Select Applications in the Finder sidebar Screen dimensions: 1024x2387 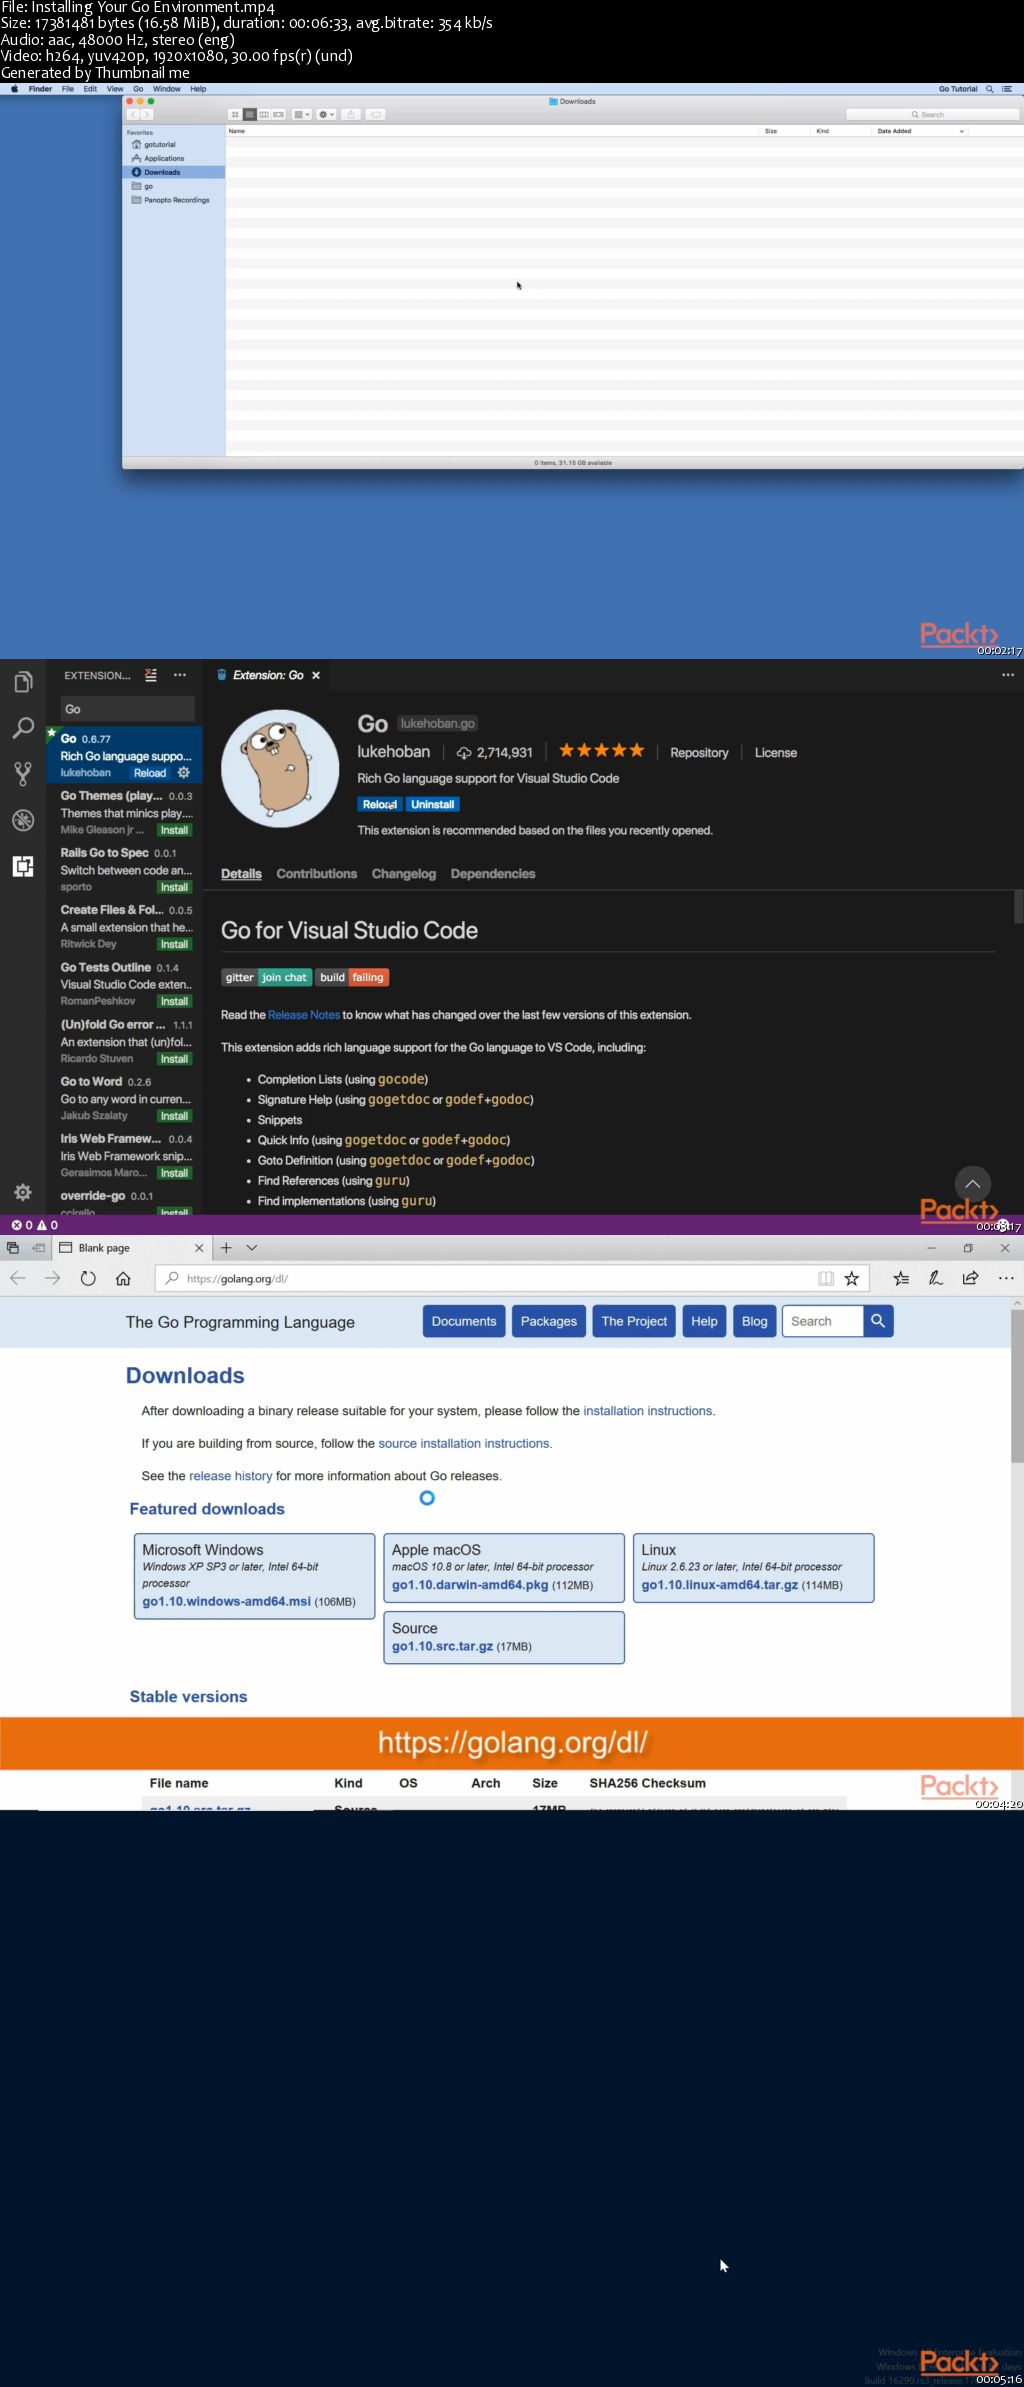click(164, 158)
